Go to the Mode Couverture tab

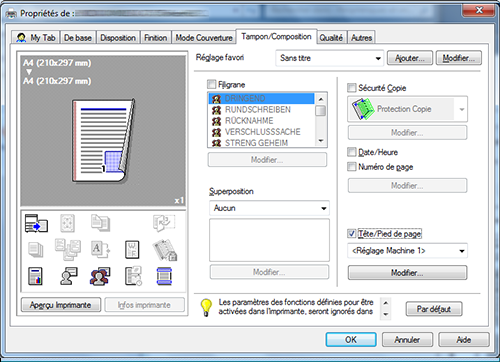(204, 38)
